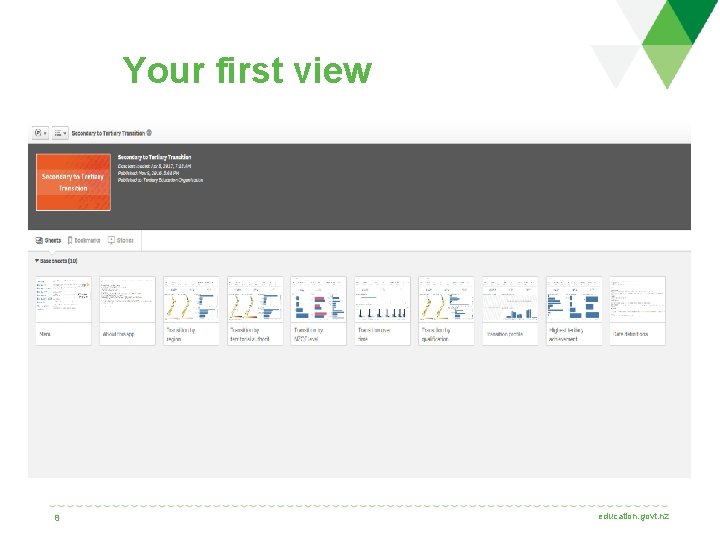Open the Transition by region sheet
This screenshot has height=540, width=720.
pyautogui.click(x=191, y=310)
